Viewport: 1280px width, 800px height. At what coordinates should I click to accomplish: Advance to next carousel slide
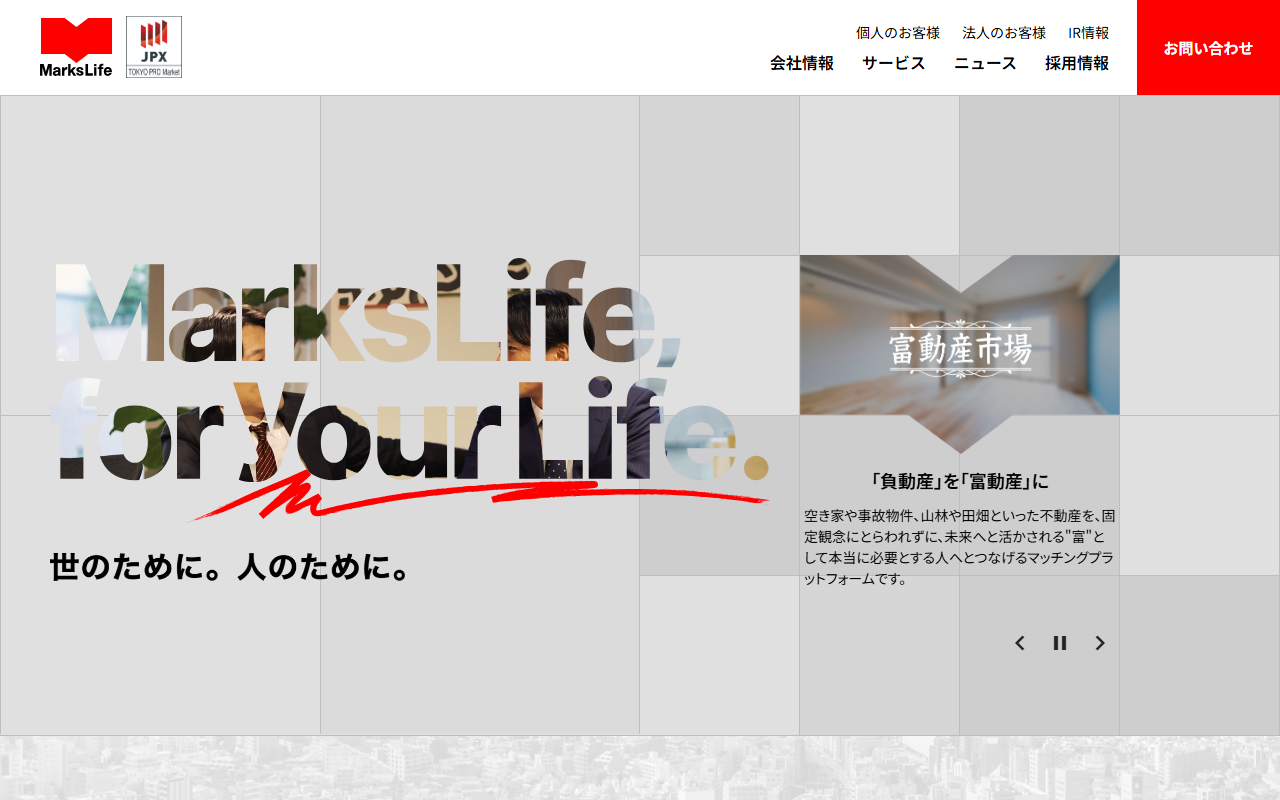pyautogui.click(x=1100, y=643)
